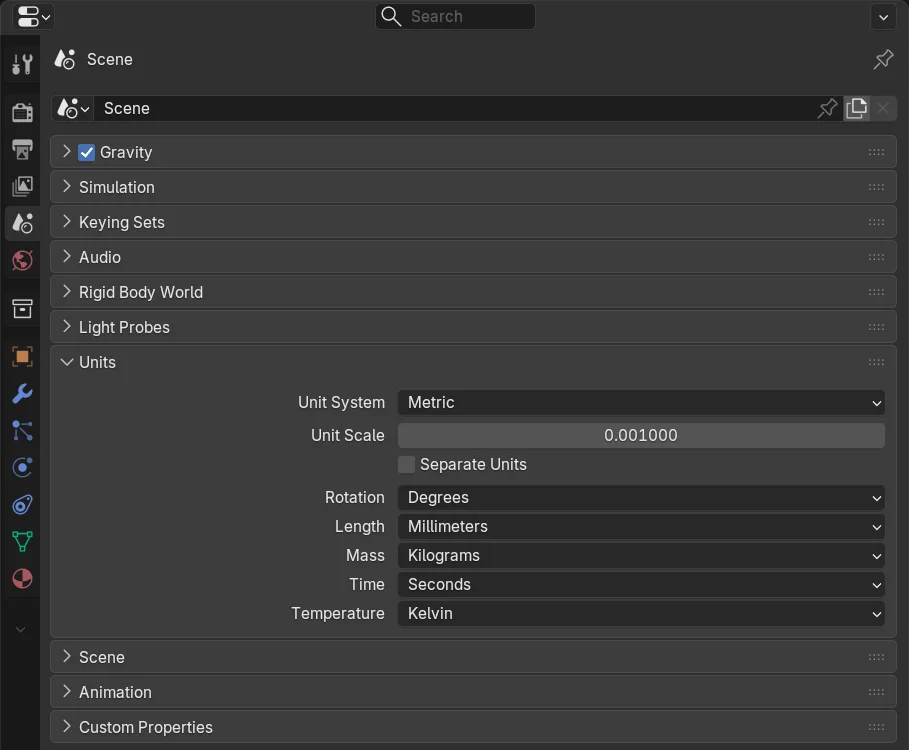Open the Mass units dropdown
909x750 pixels.
click(641, 555)
